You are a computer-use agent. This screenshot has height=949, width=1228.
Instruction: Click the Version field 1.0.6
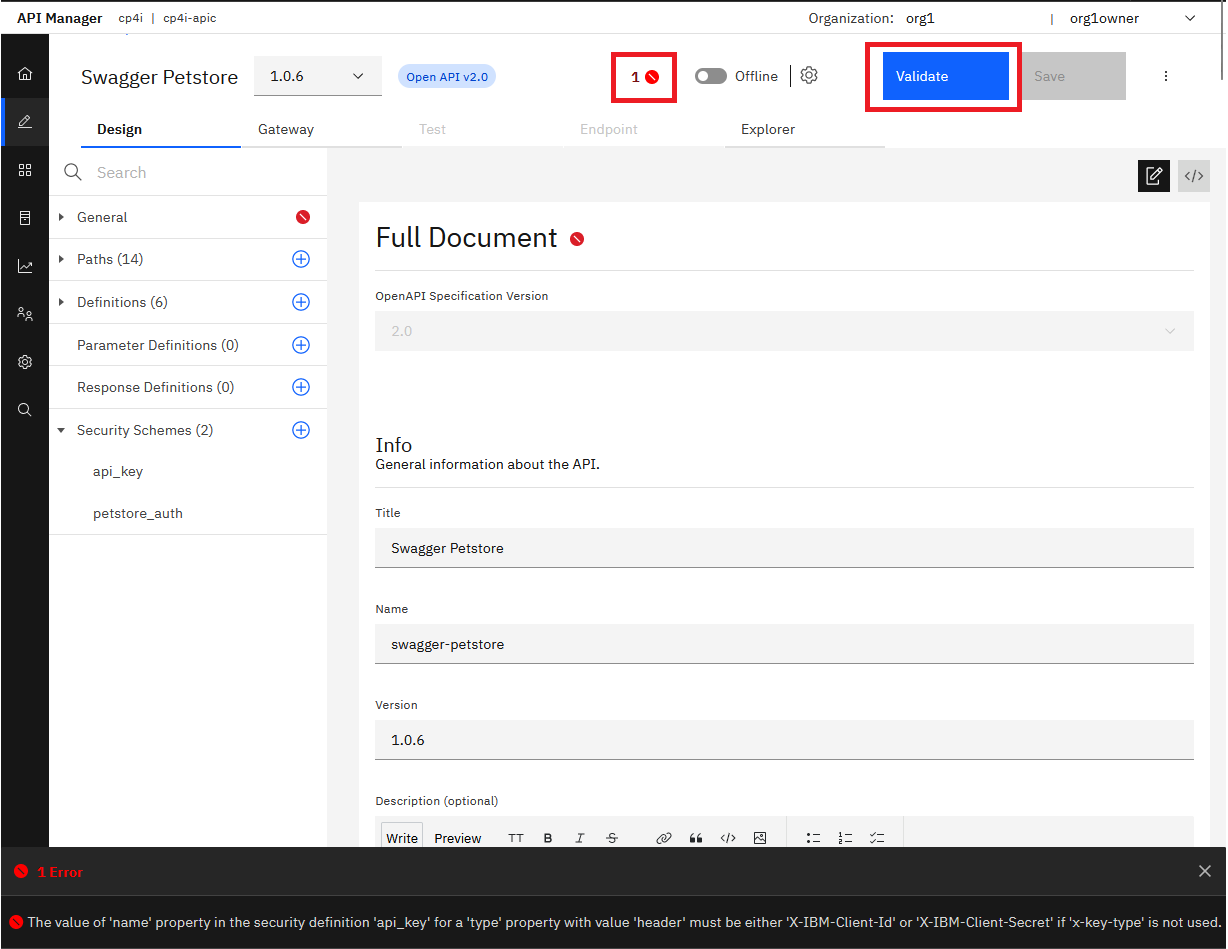tap(784, 740)
